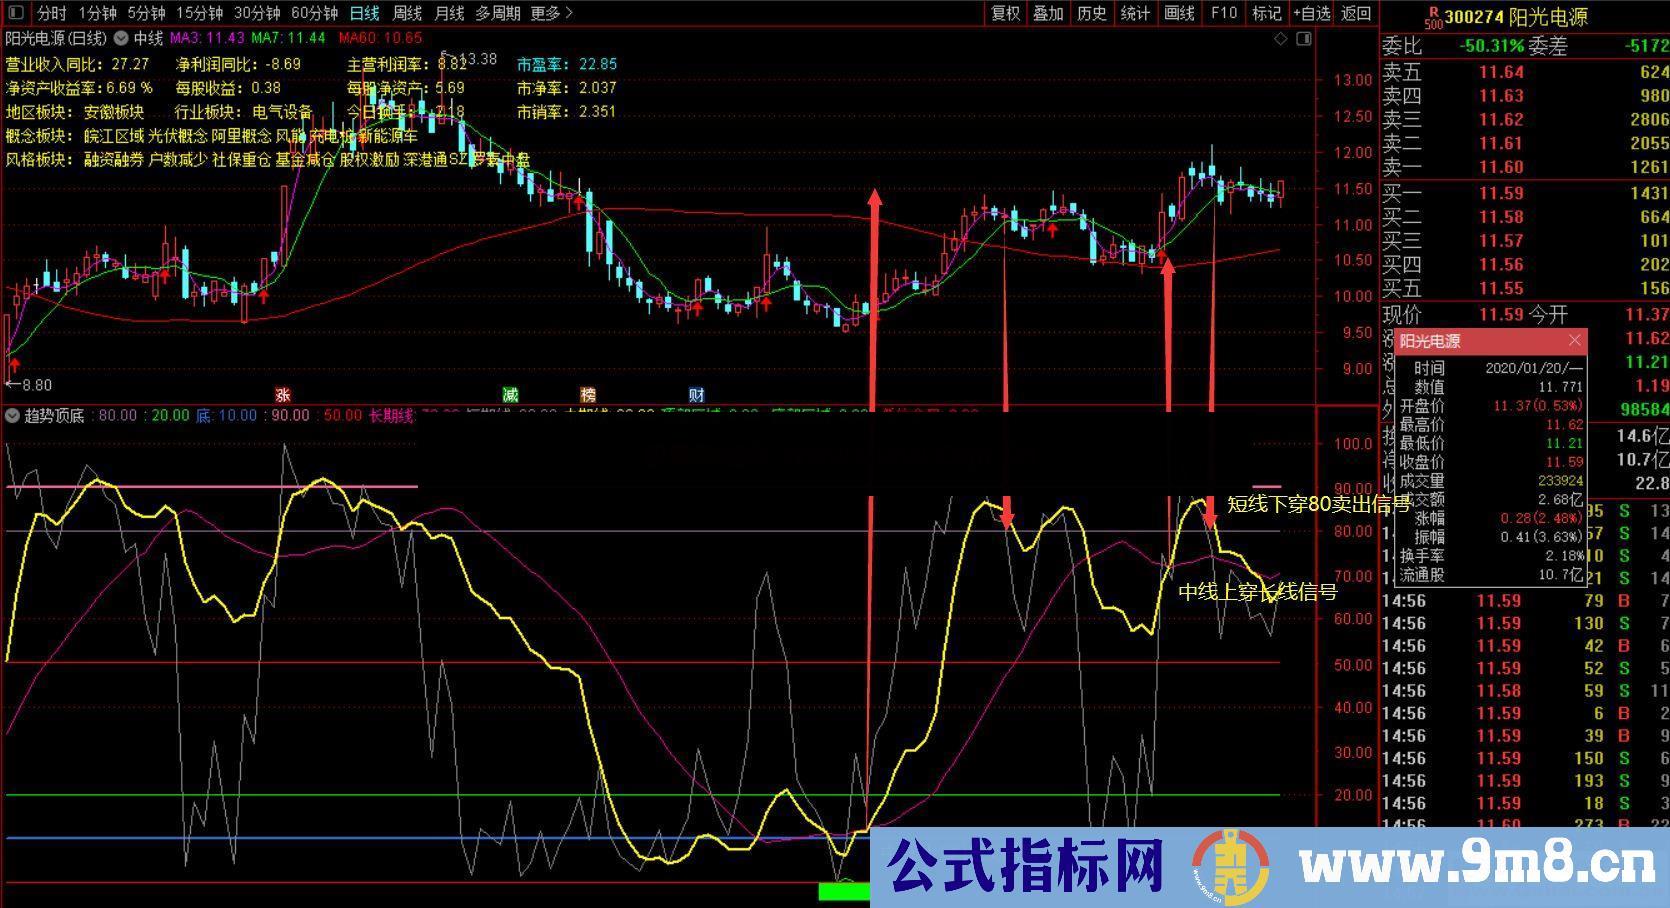Click the diamond mark icon above the quote panel
Viewport: 1670px width, 908px height.
point(1280,36)
